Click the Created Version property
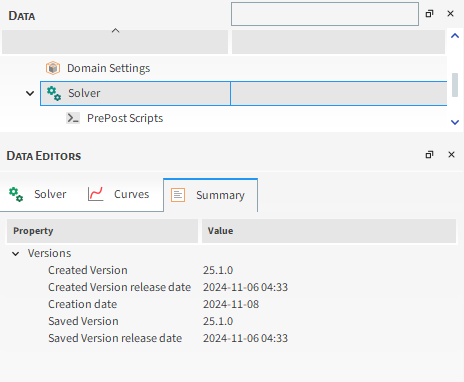 [x=88, y=270]
